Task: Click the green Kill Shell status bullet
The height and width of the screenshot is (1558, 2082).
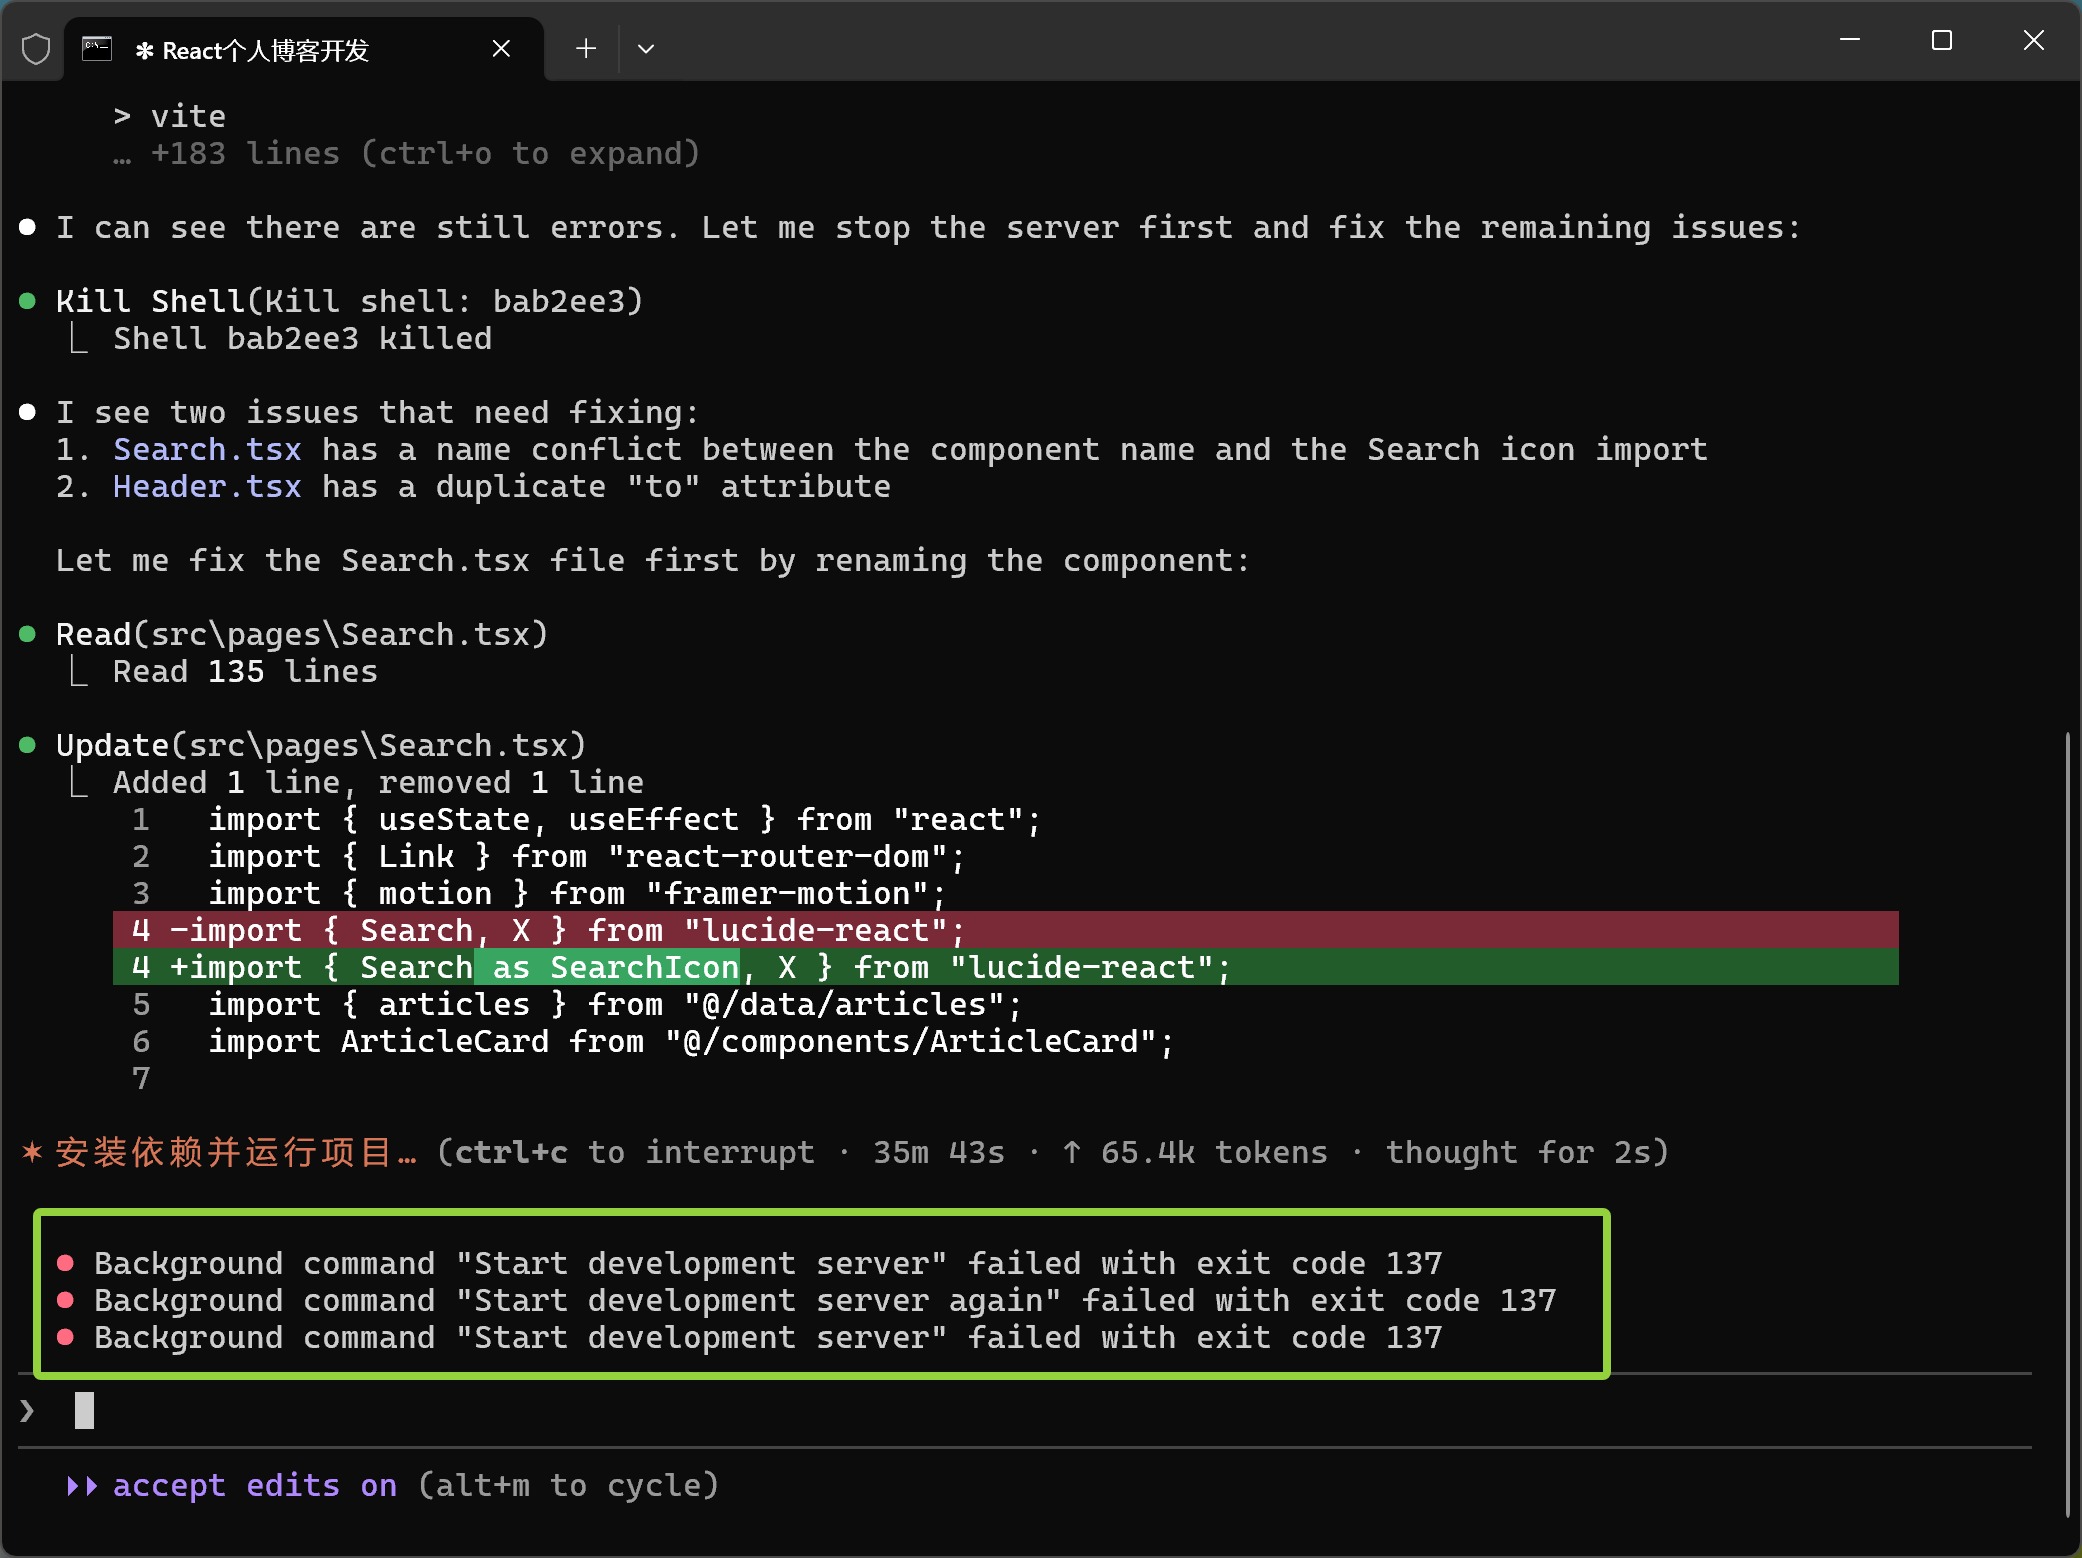Action: [x=27, y=300]
